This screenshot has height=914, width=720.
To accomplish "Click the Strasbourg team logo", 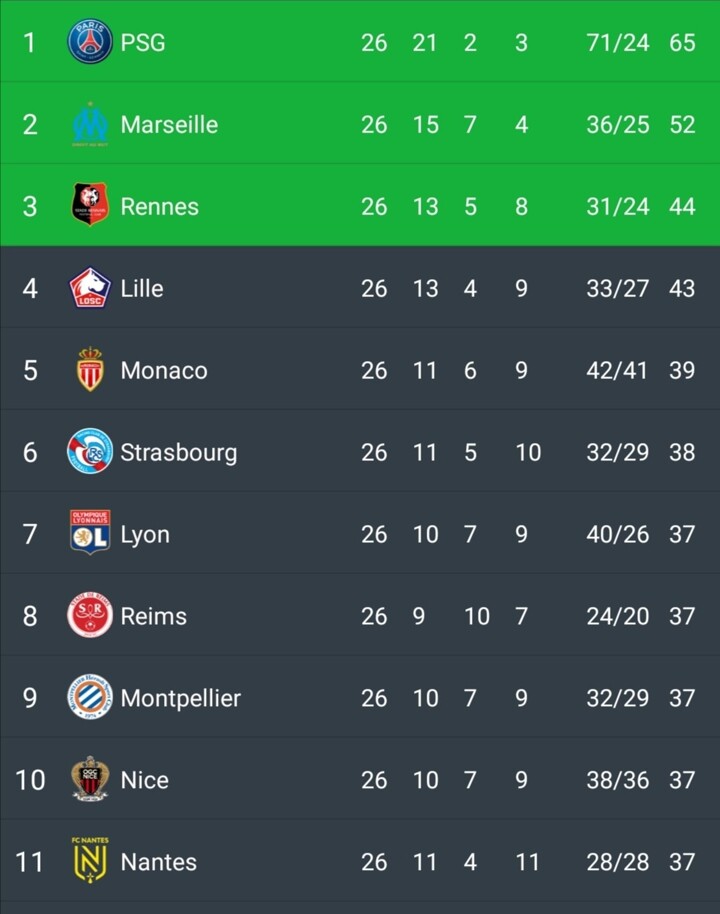I will click(x=90, y=452).
